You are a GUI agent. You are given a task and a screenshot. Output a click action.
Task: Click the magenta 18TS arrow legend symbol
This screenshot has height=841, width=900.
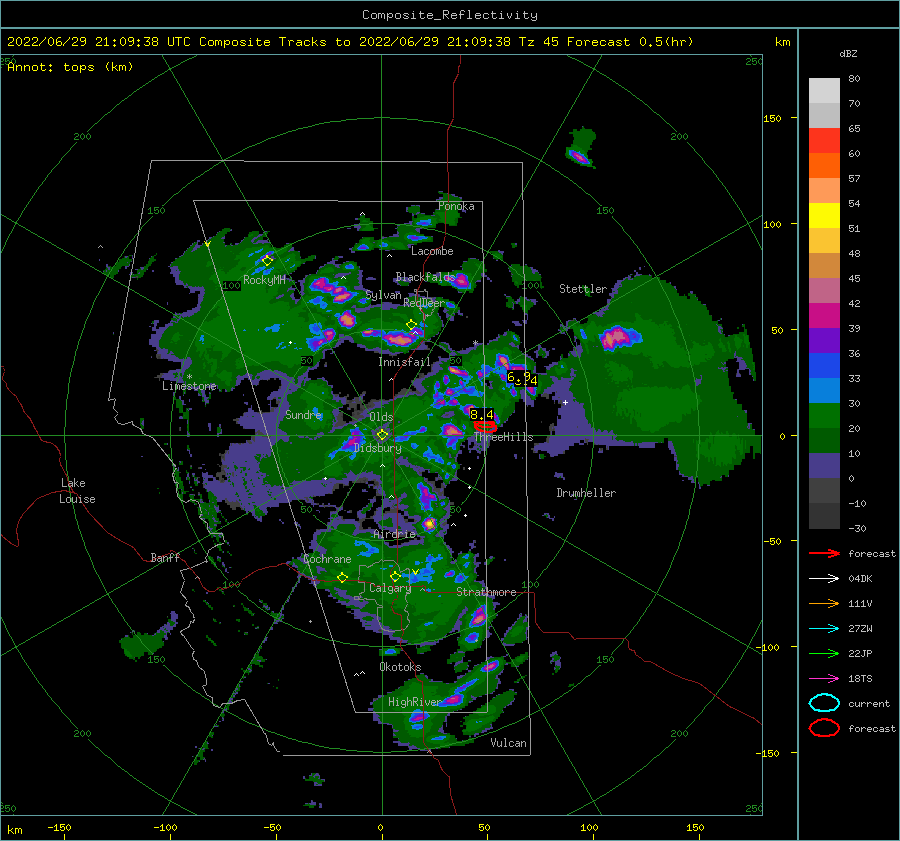click(824, 679)
